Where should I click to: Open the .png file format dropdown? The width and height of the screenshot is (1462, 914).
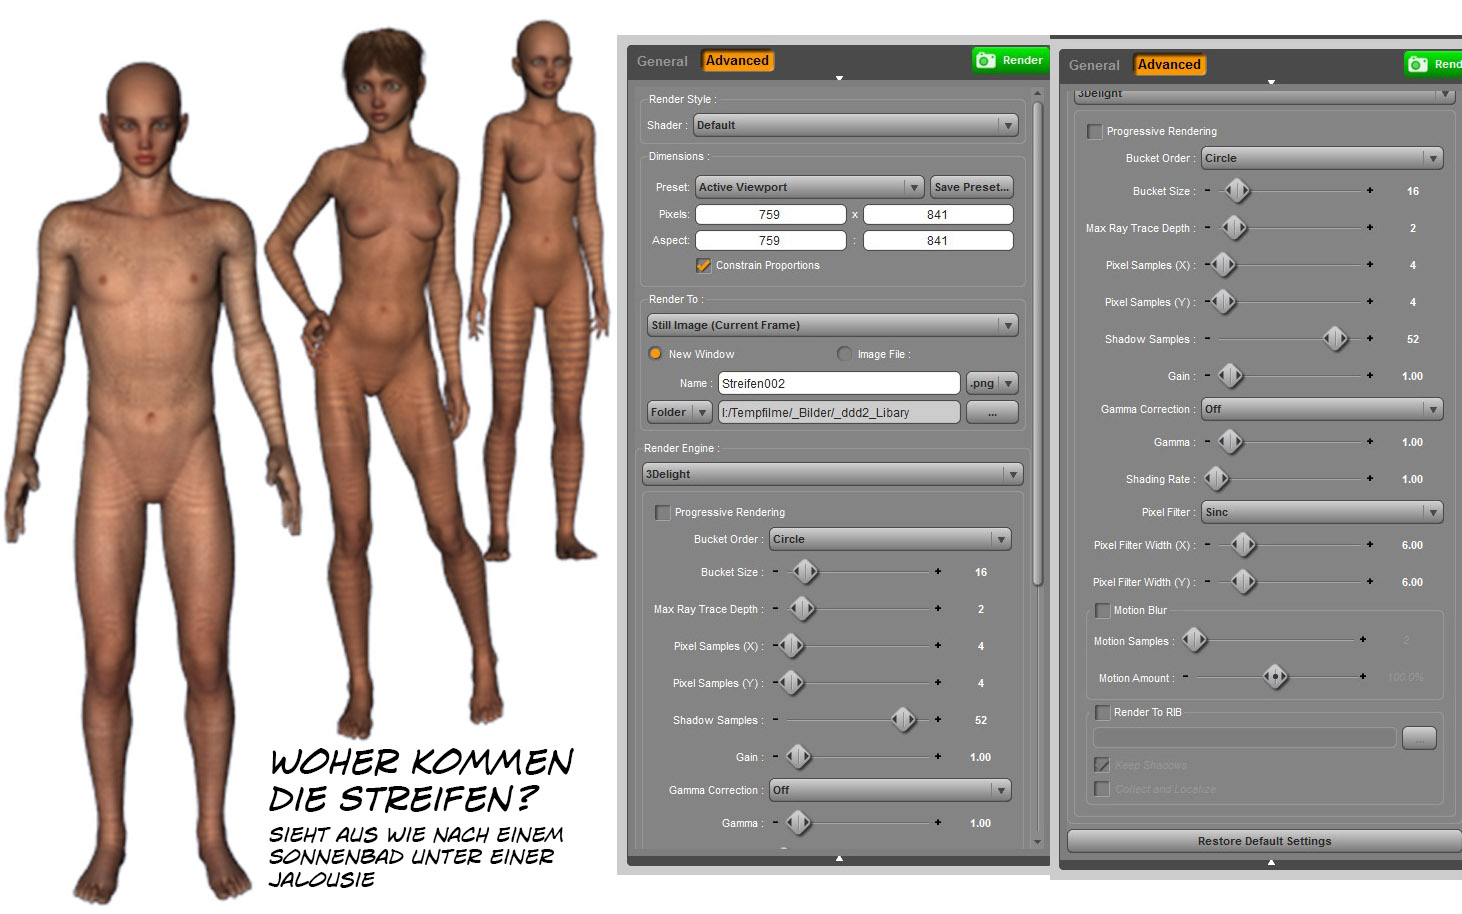point(992,383)
